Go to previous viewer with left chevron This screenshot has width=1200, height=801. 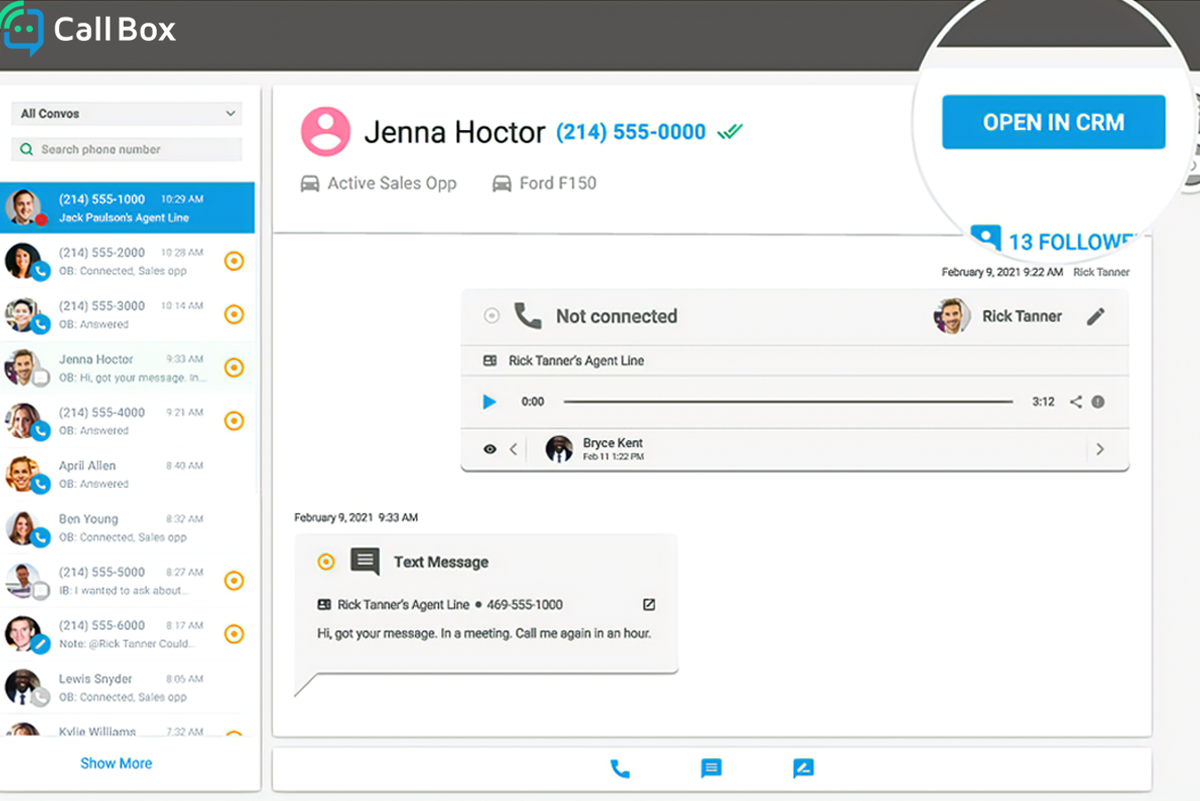pos(513,449)
